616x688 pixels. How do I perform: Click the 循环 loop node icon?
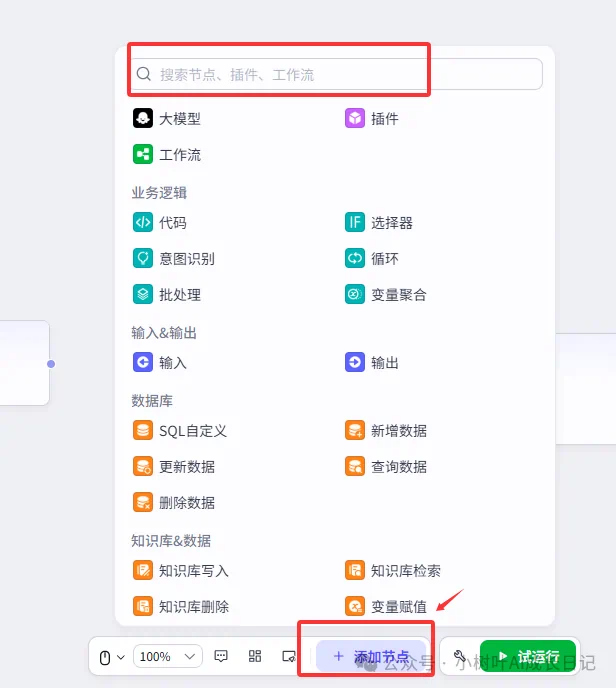[355, 258]
